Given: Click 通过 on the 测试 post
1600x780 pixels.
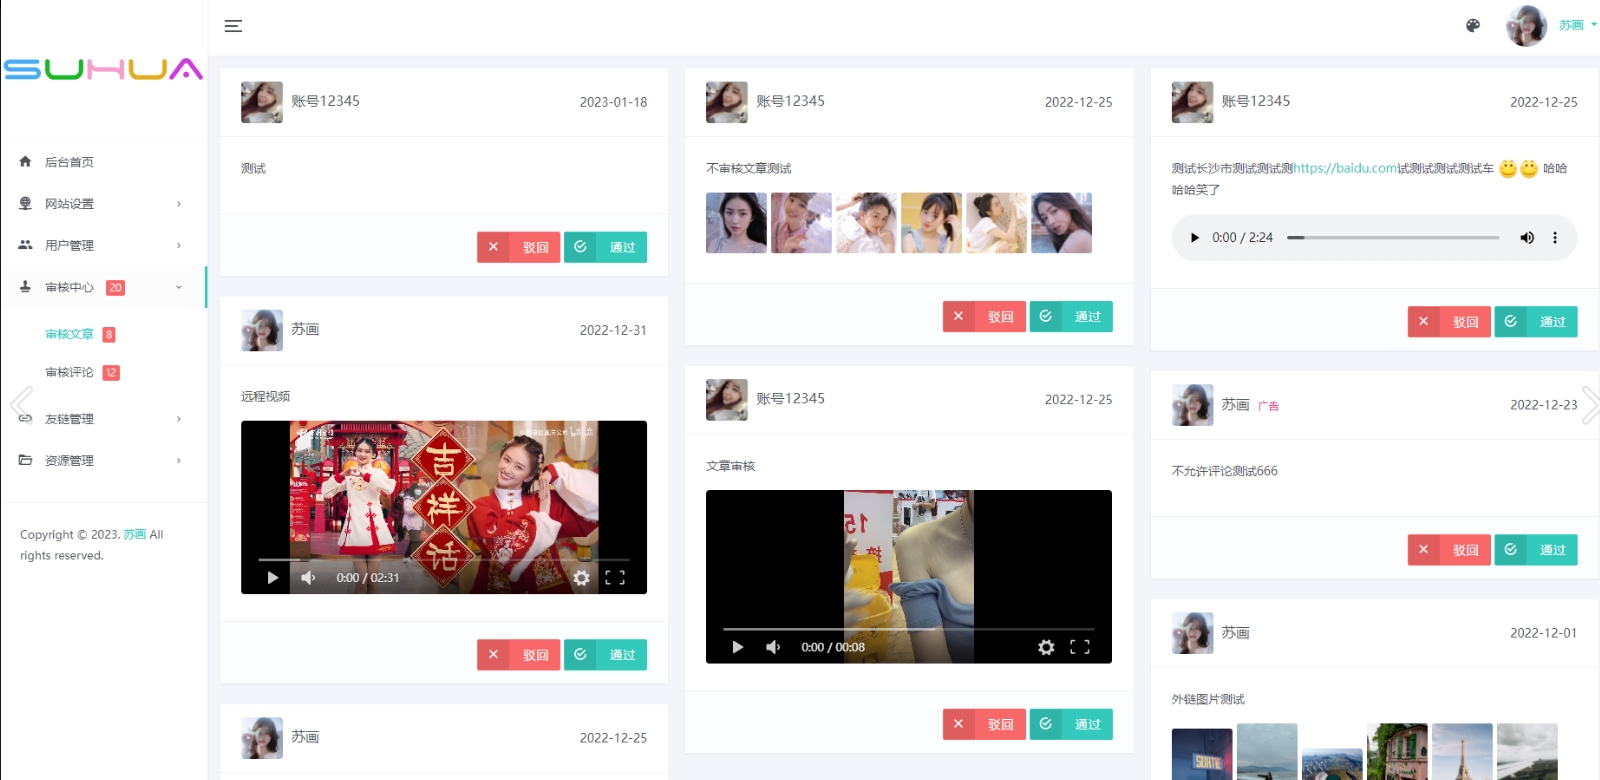Looking at the screenshot, I should (605, 247).
